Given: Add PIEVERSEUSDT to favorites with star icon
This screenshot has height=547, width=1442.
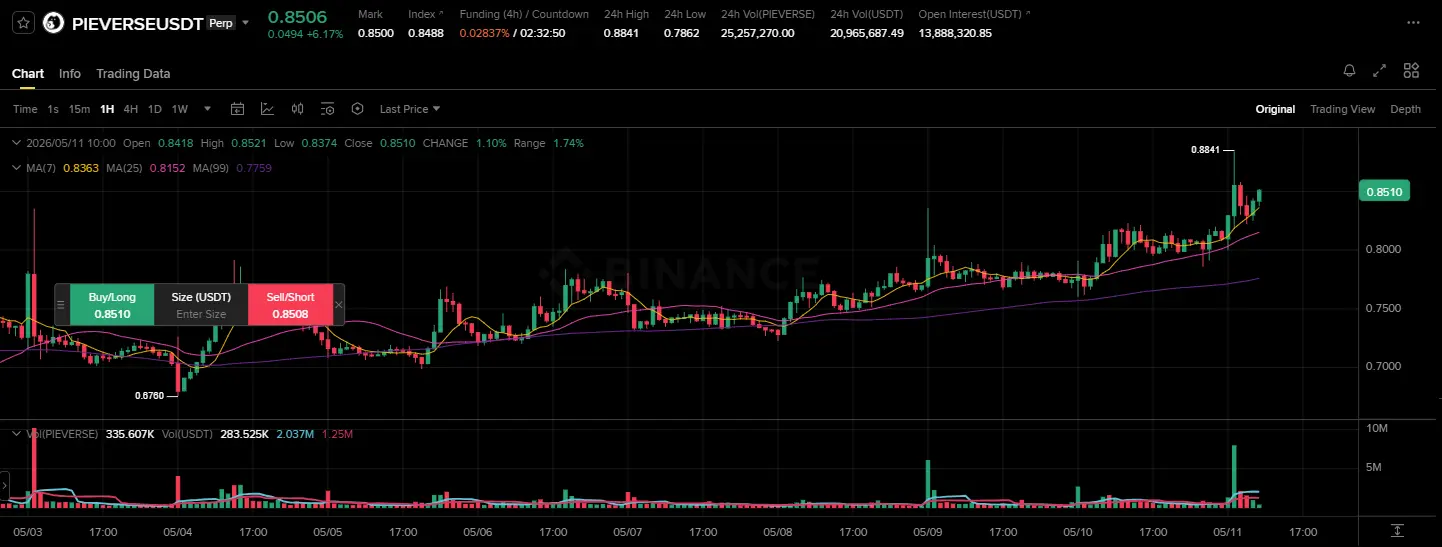Looking at the screenshot, I should tap(24, 23).
